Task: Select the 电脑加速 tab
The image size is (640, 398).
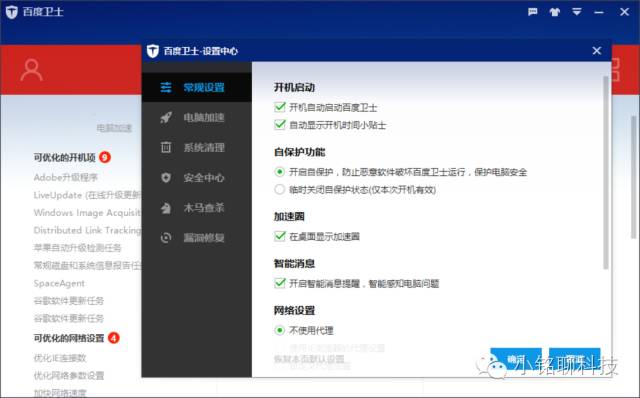Action: tap(197, 118)
